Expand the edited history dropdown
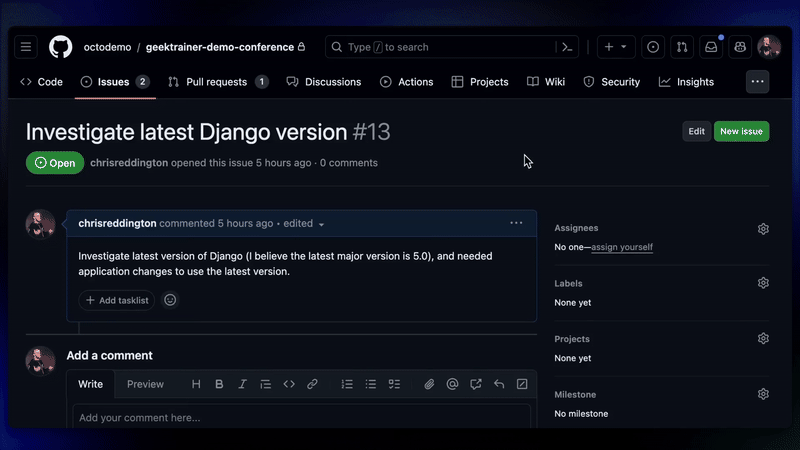 click(x=321, y=224)
